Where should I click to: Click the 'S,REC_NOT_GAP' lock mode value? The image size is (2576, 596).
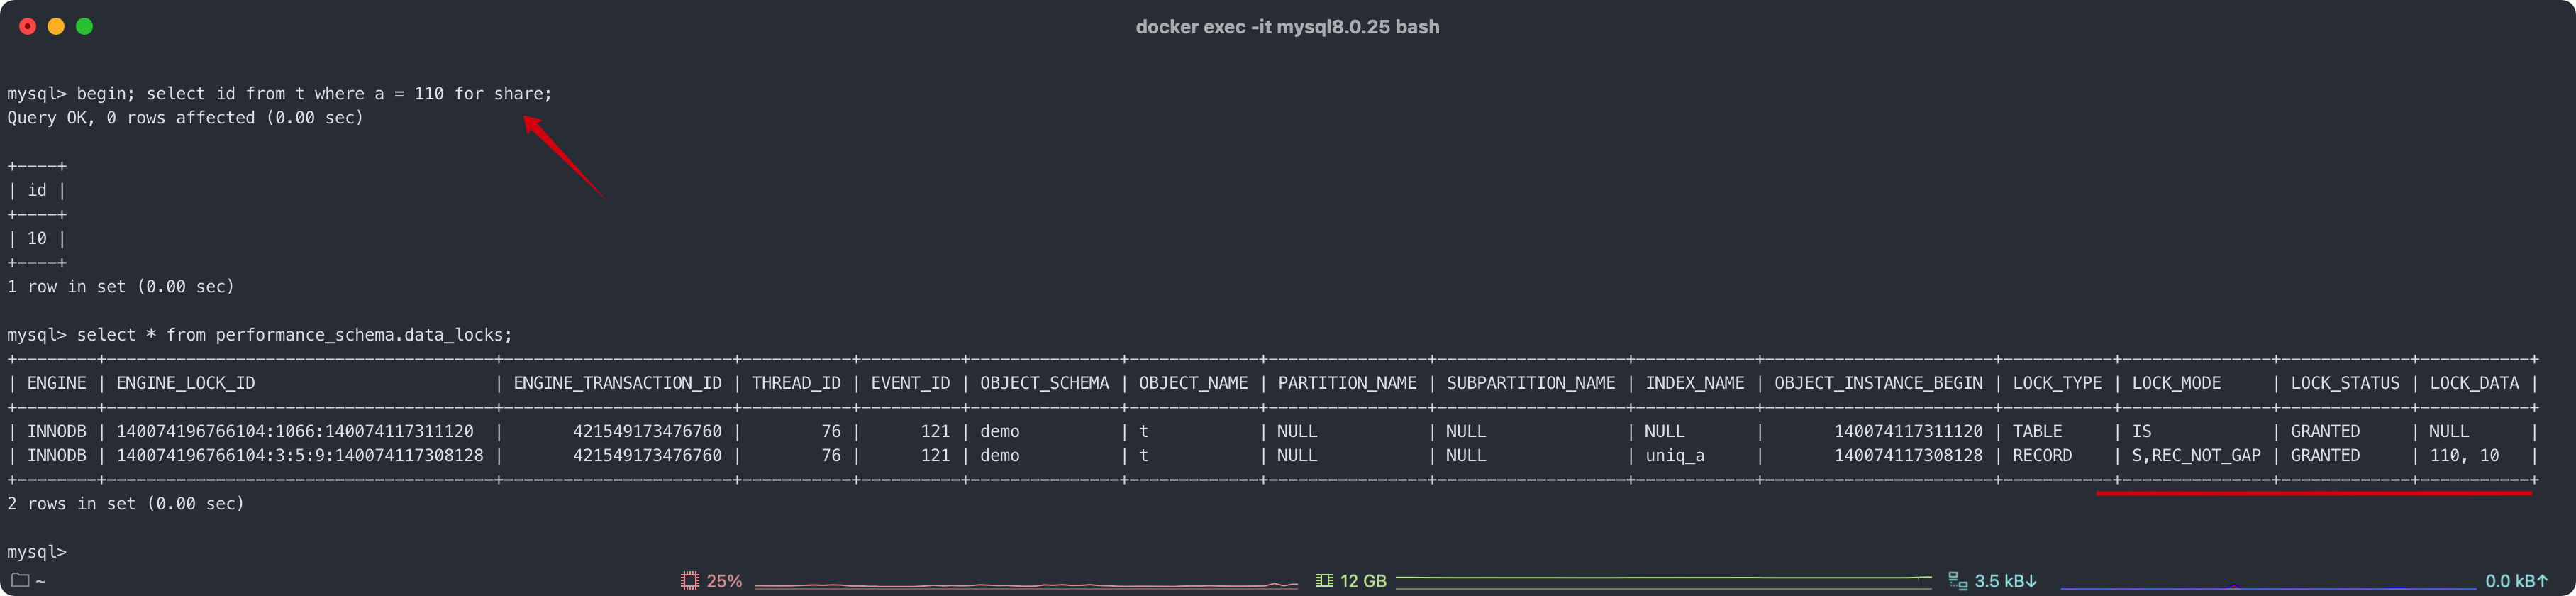tap(2196, 455)
